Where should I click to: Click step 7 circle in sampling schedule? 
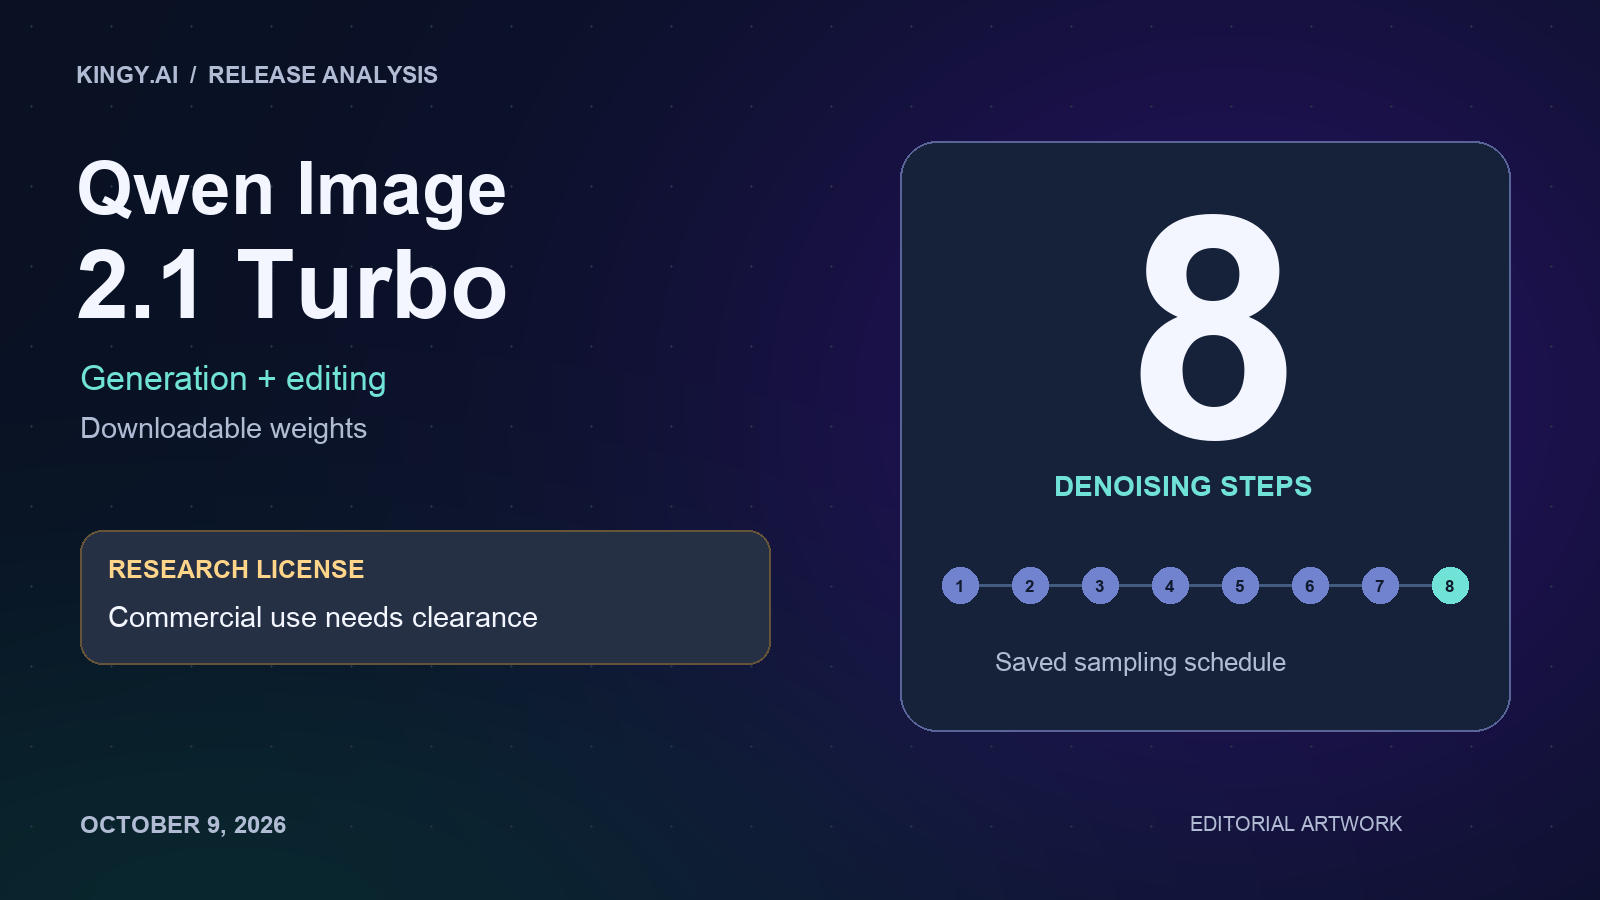tap(1380, 586)
